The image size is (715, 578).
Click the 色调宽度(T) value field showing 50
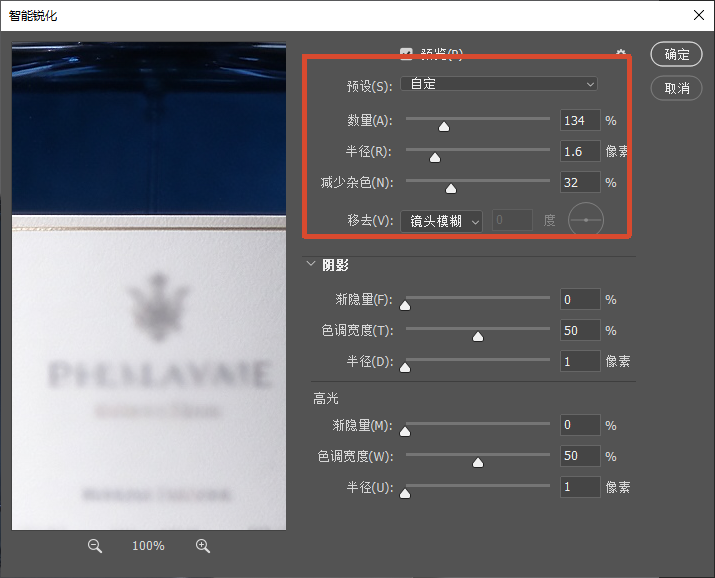[580, 330]
